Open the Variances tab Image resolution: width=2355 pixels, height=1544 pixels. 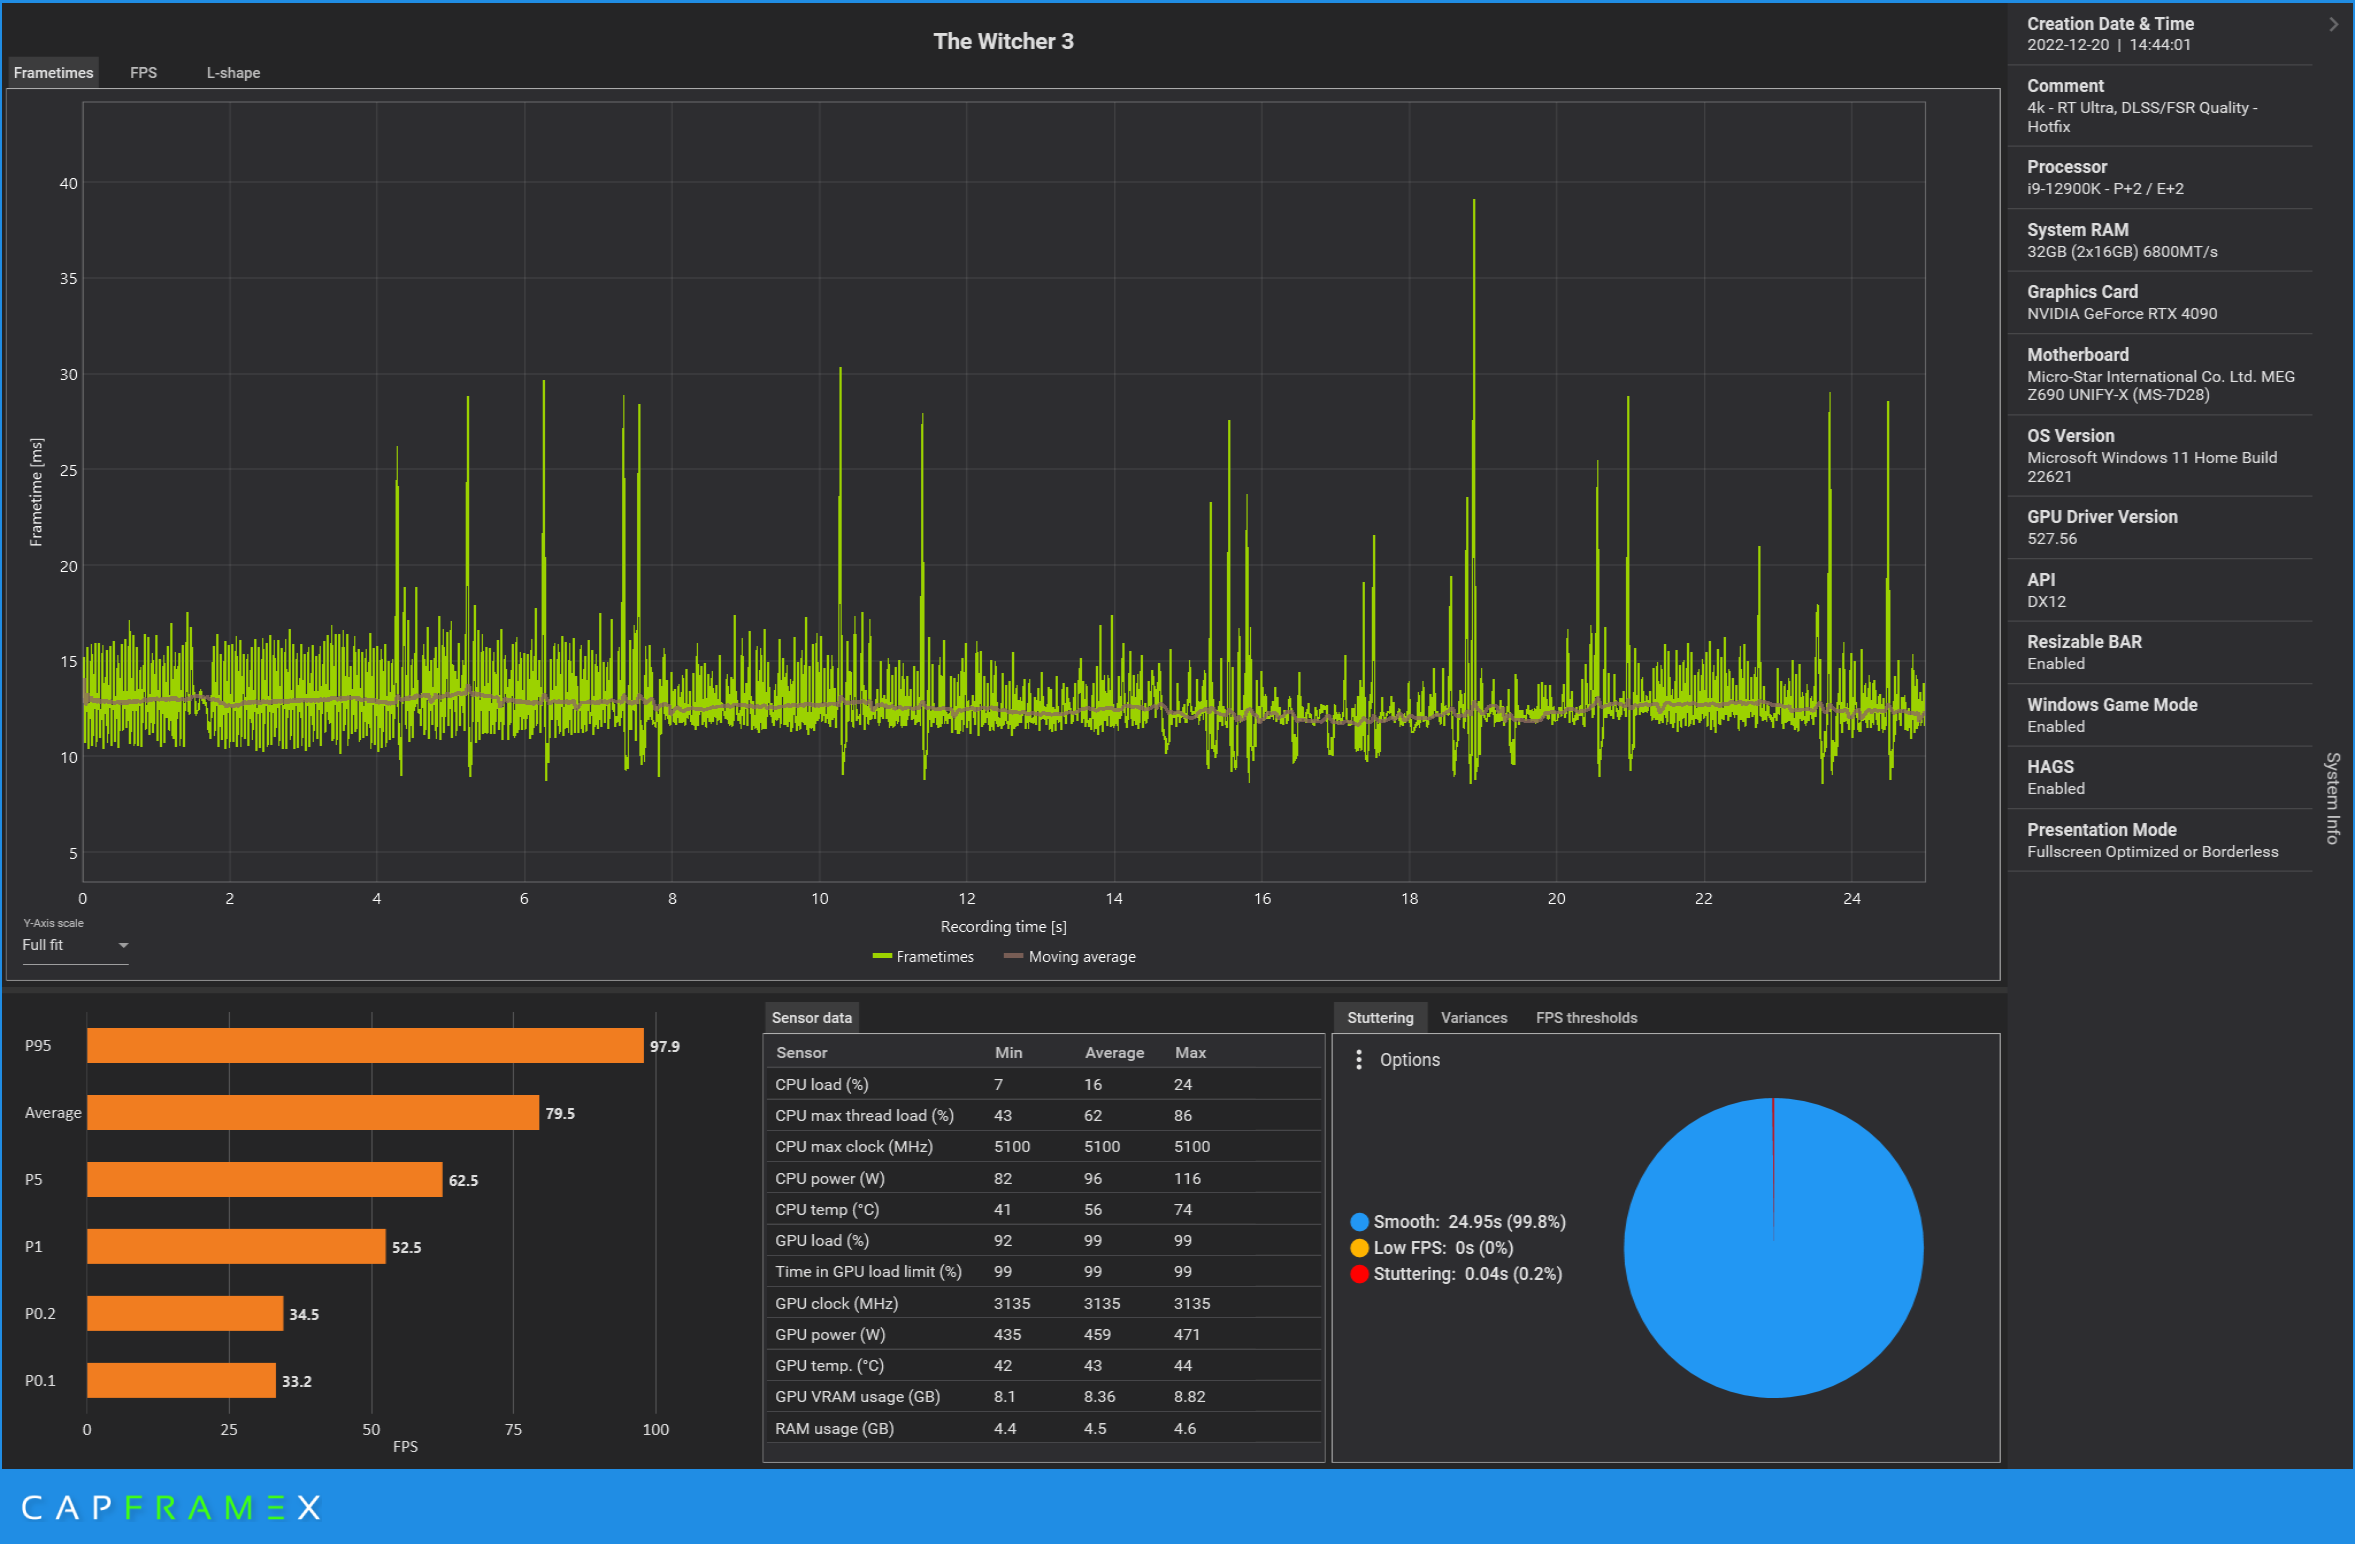click(1473, 1018)
